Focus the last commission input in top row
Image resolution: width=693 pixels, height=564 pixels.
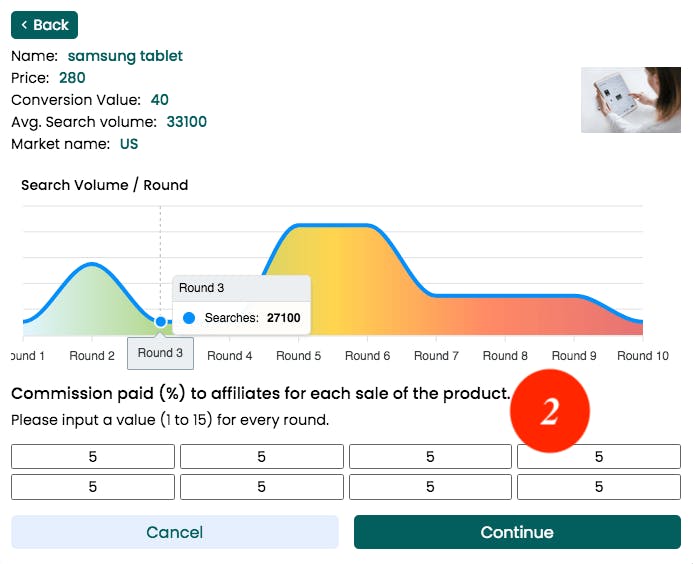pos(599,457)
